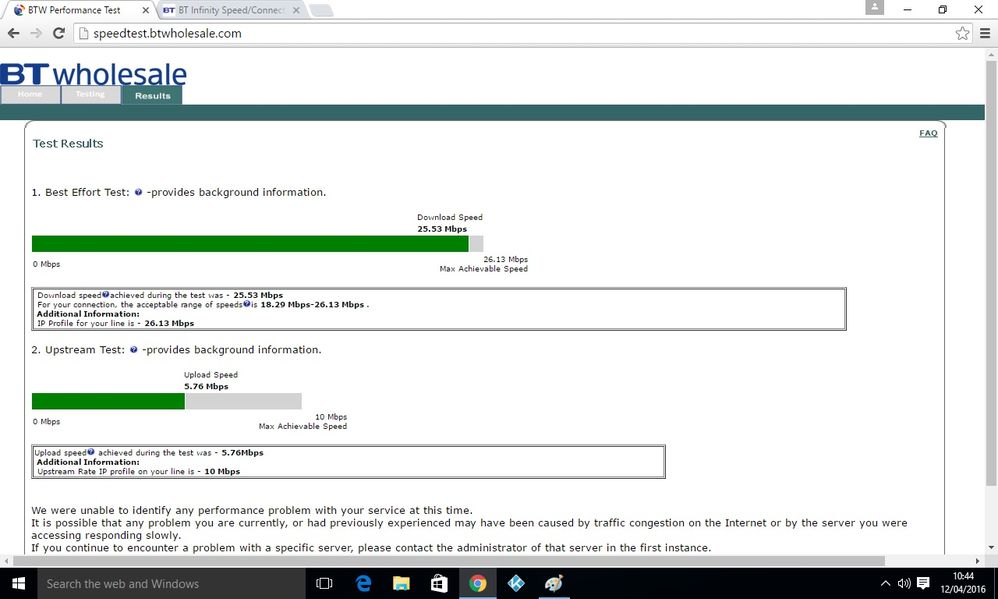Open the Action Center notifications icon

pyautogui.click(x=924, y=584)
